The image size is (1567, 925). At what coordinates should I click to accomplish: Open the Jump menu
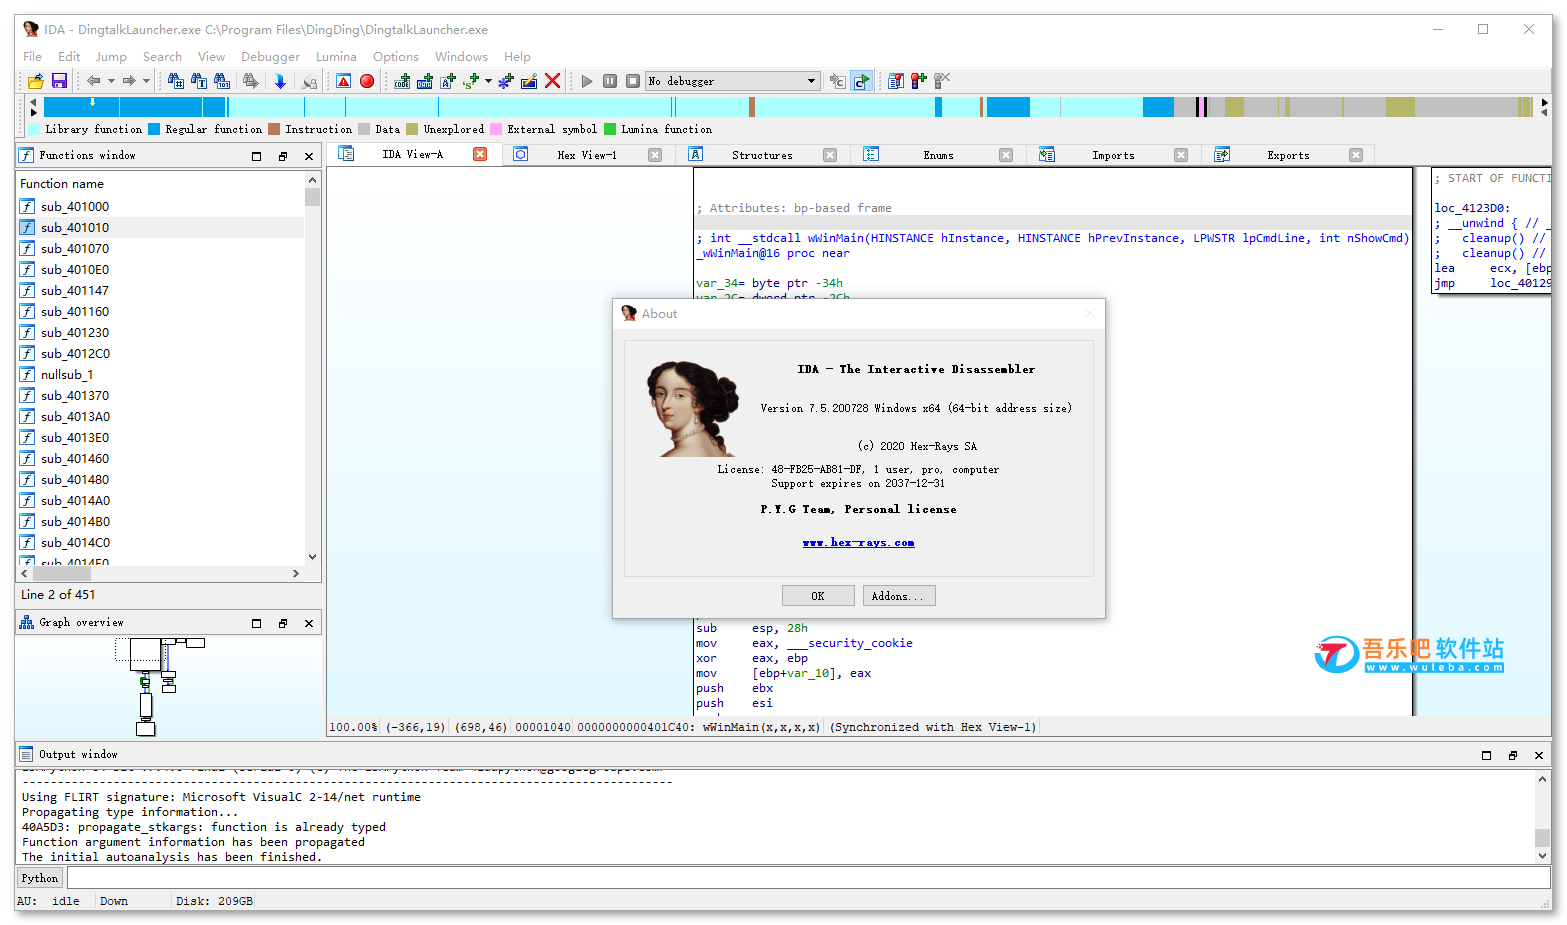click(111, 57)
